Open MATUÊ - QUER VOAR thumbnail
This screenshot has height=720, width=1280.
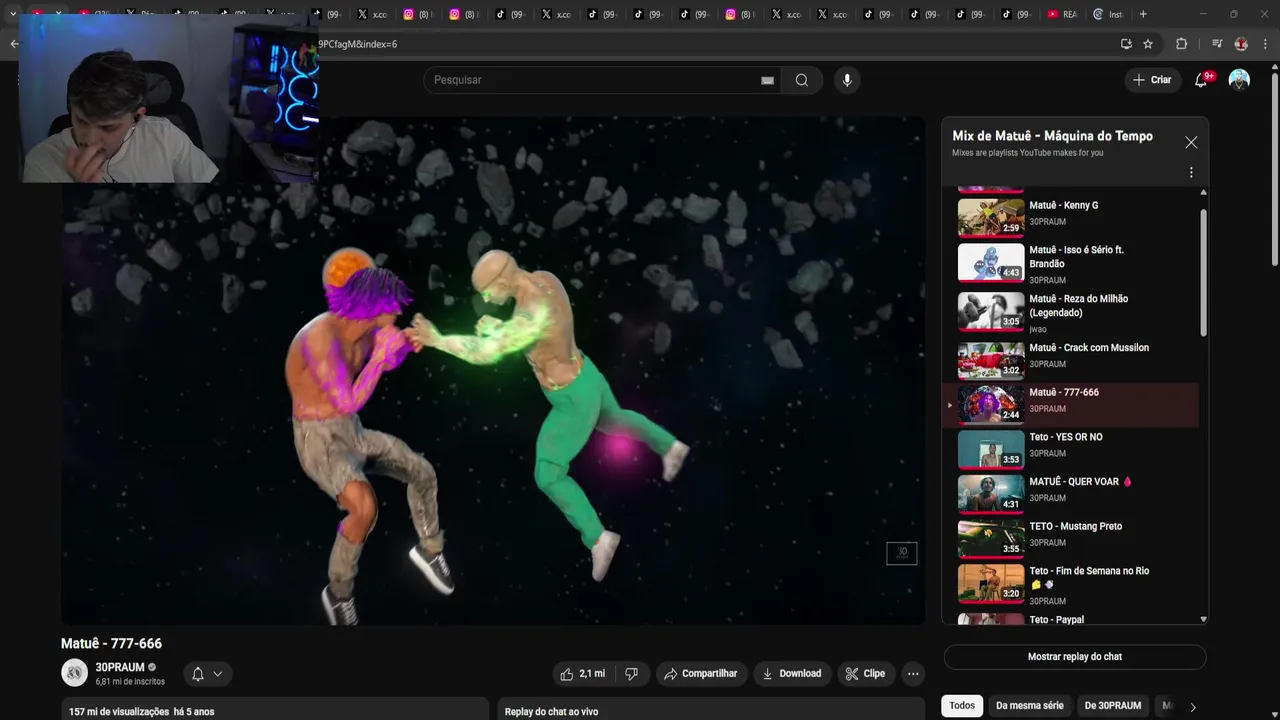pyautogui.click(x=991, y=494)
